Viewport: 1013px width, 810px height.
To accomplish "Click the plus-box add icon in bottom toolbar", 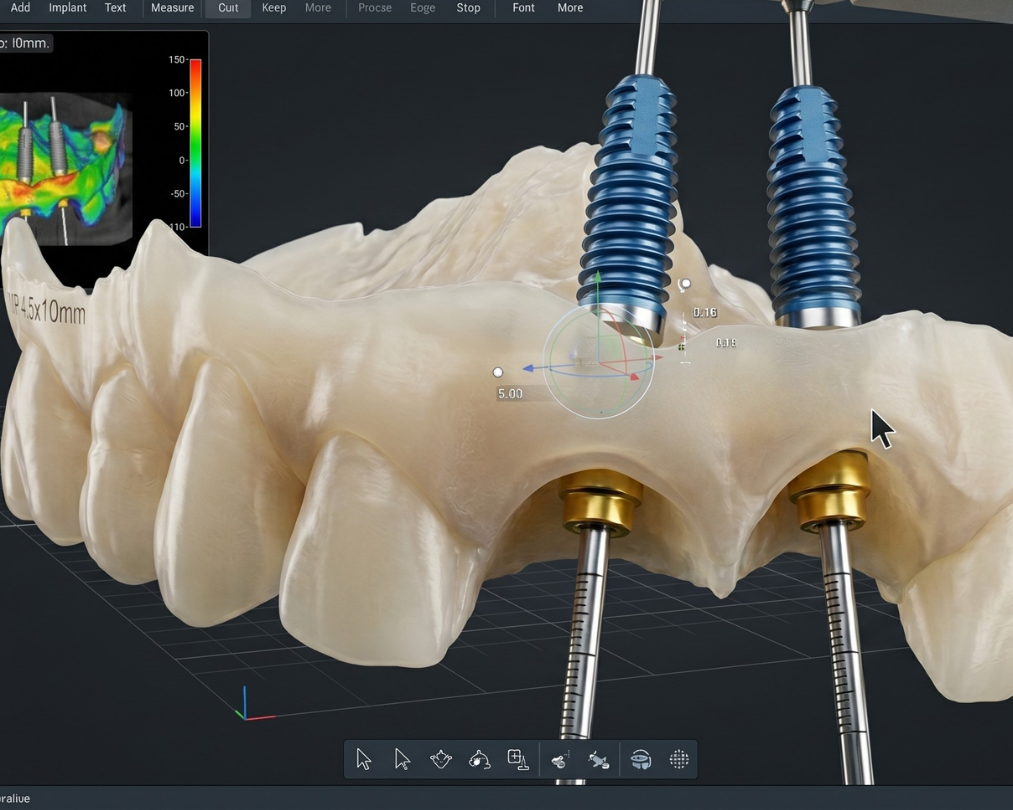I will click(518, 760).
